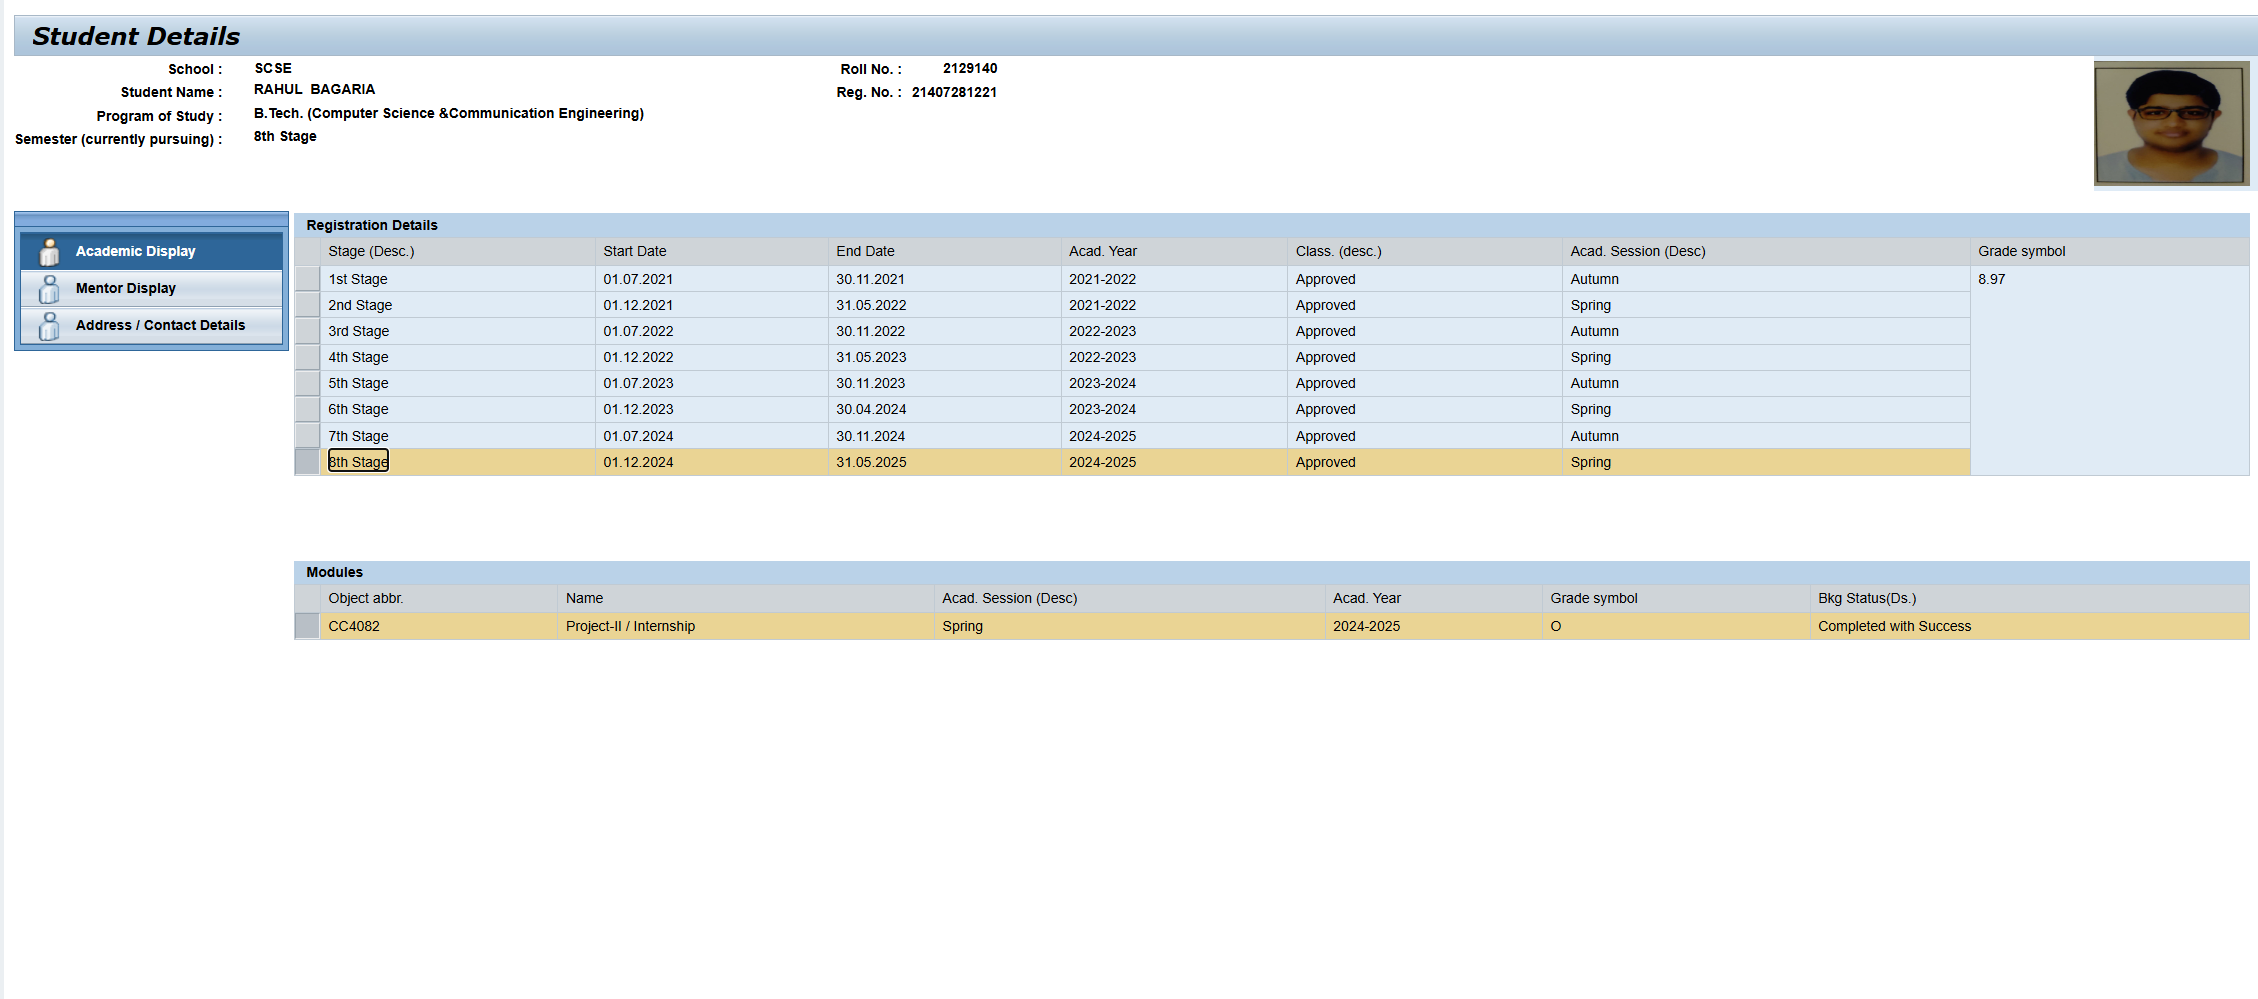Open the Academic Display menu item

coord(135,251)
